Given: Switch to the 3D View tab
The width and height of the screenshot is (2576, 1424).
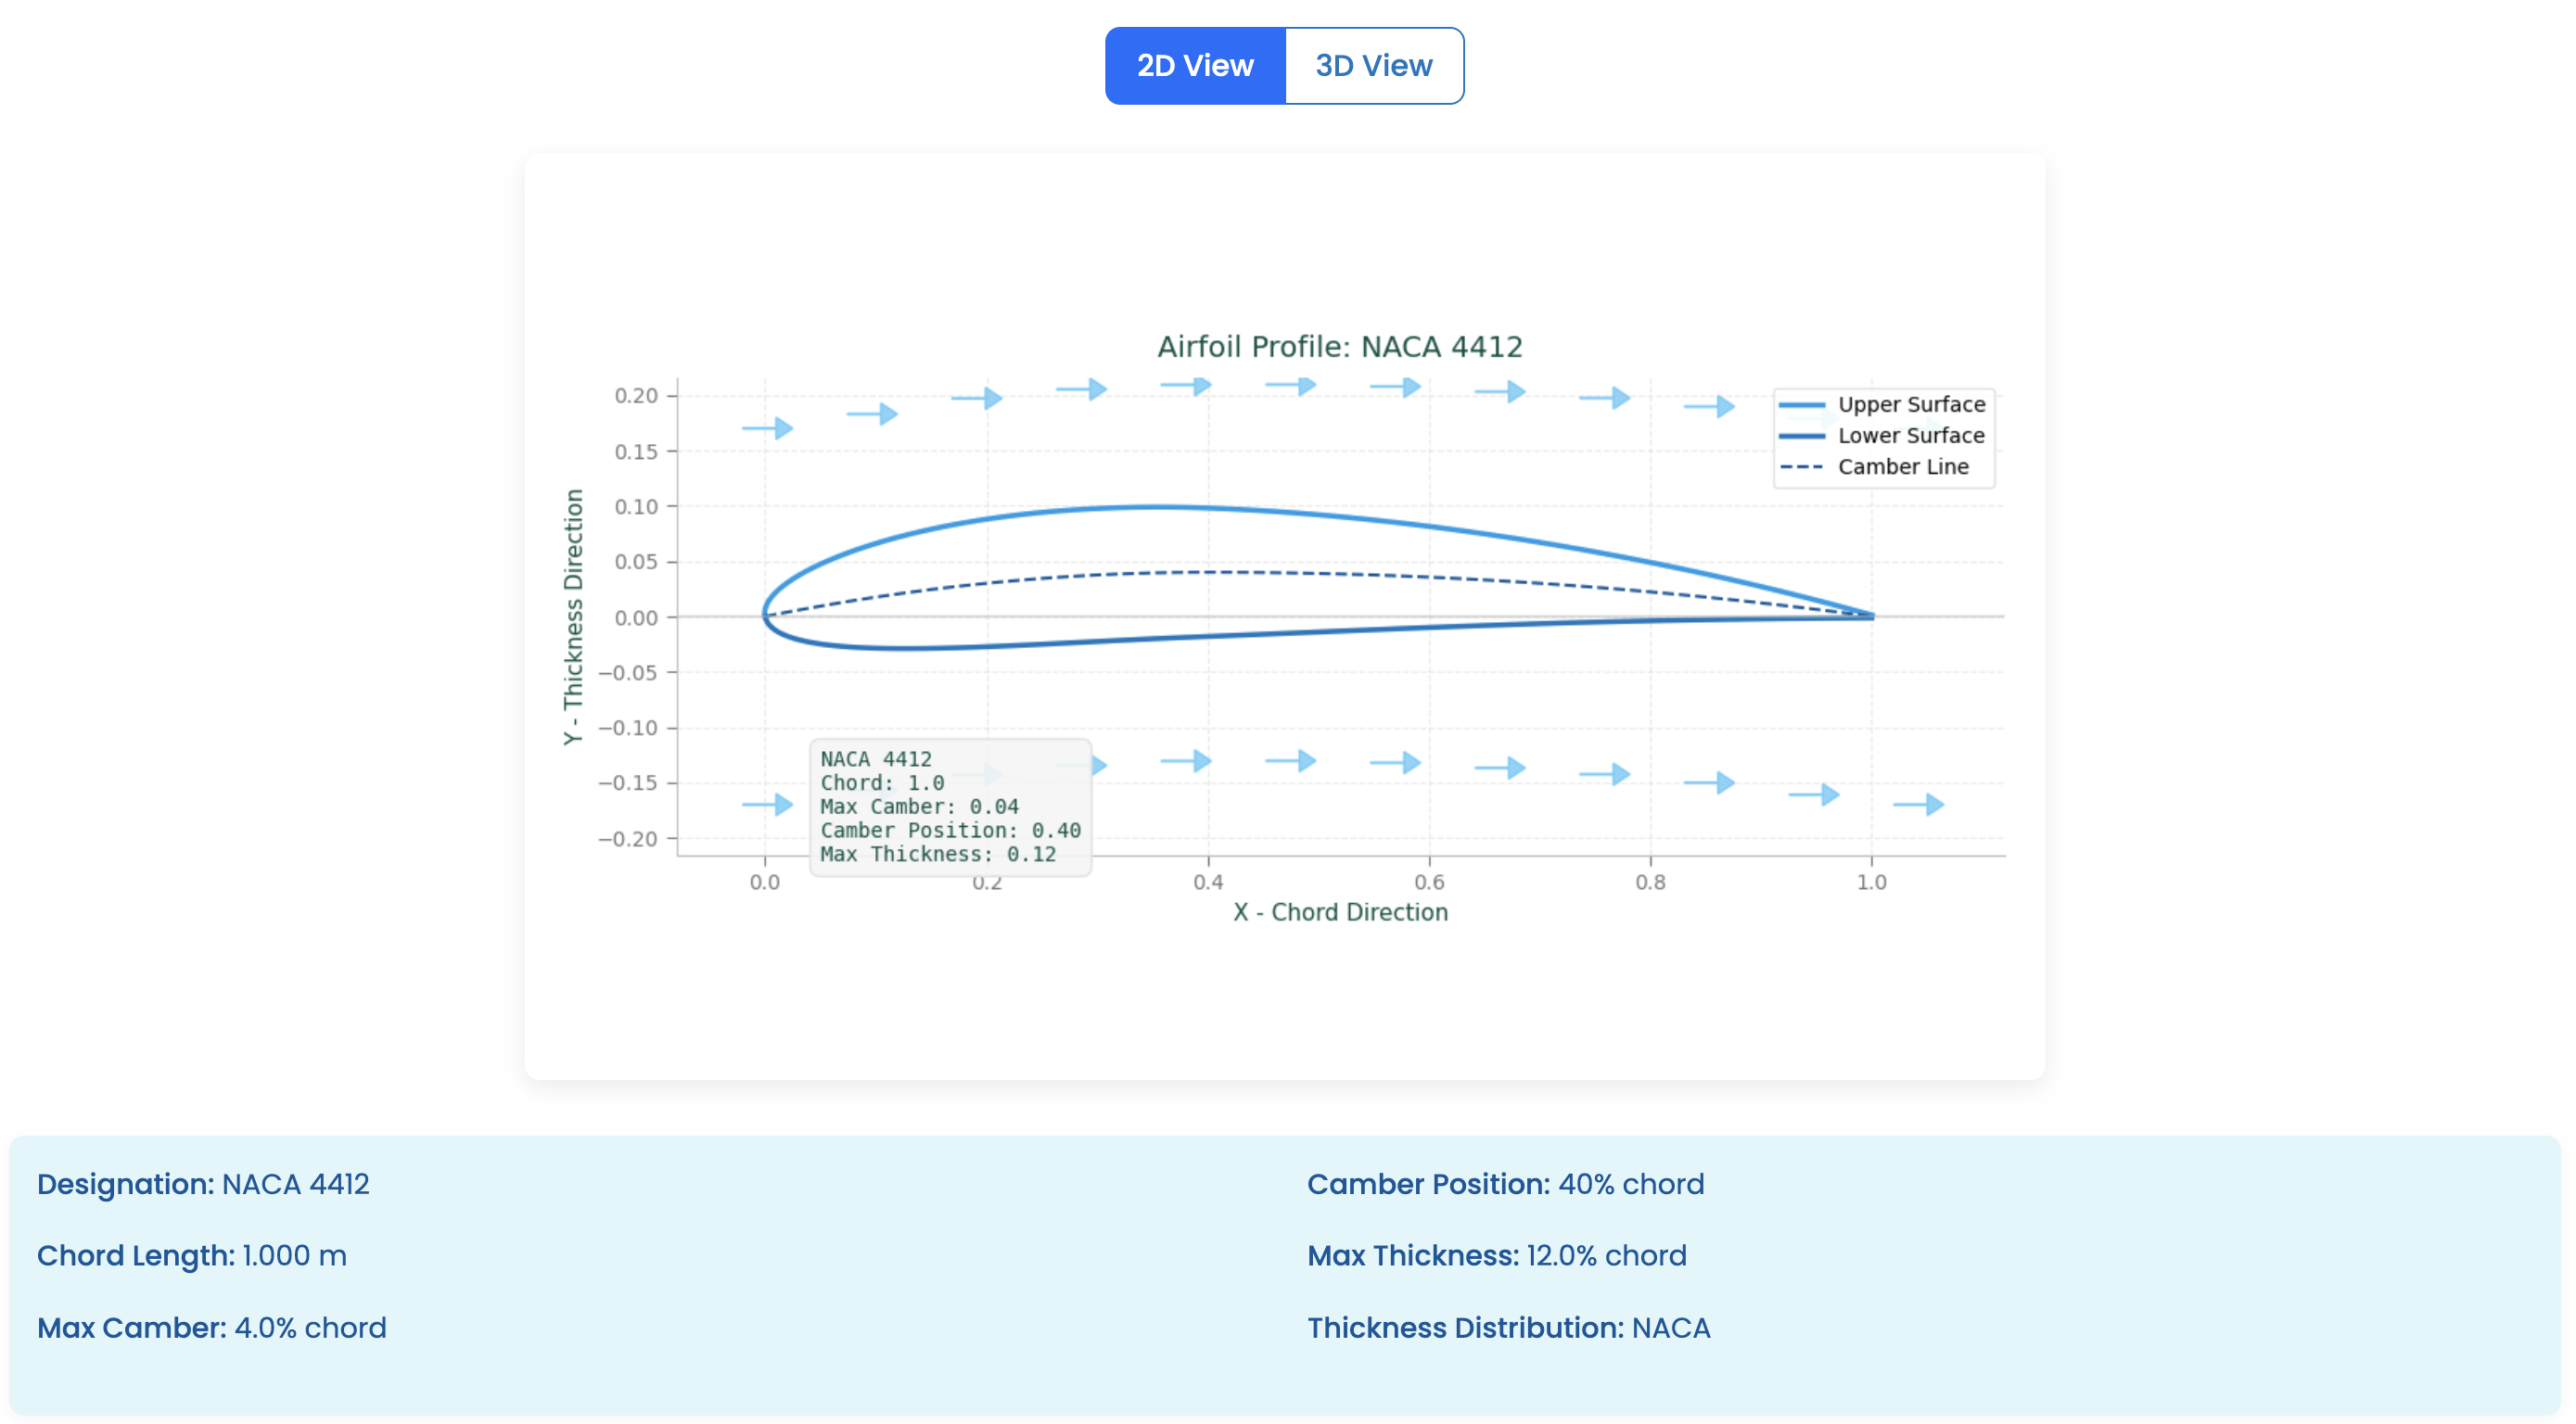Looking at the screenshot, I should [x=1373, y=66].
